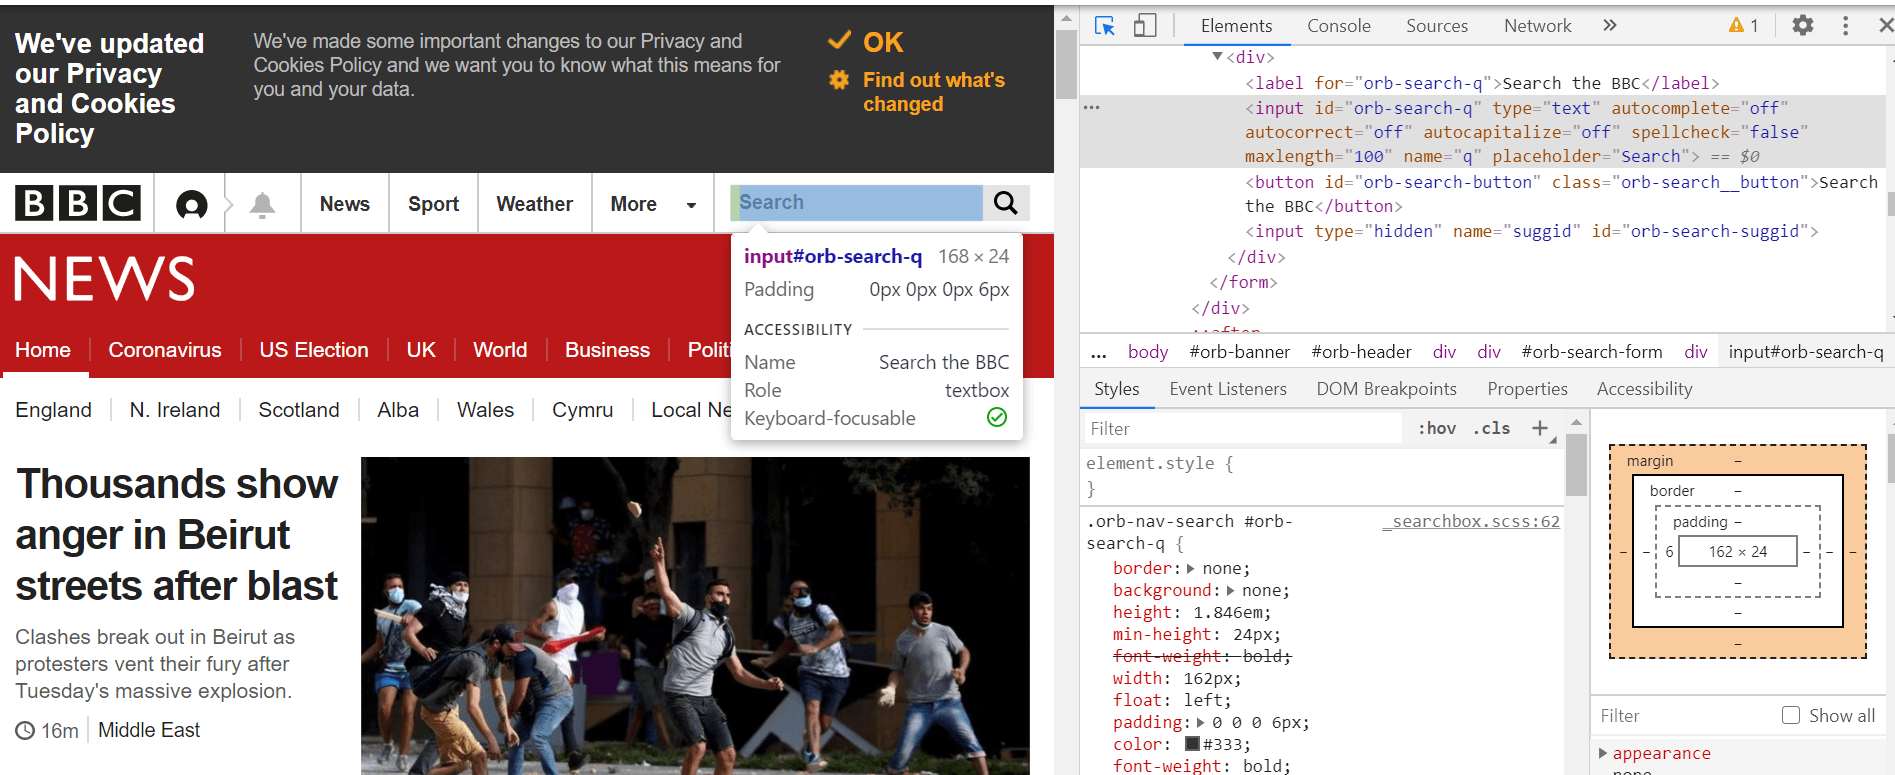Open BBC notifications bell
Viewport: 1895px width, 775px height.
tap(262, 204)
